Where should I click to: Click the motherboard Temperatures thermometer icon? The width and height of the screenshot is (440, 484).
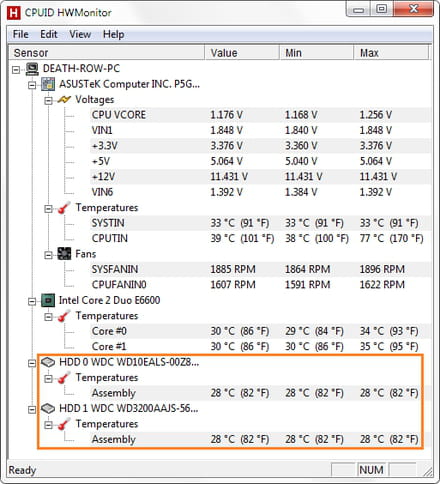coord(64,208)
